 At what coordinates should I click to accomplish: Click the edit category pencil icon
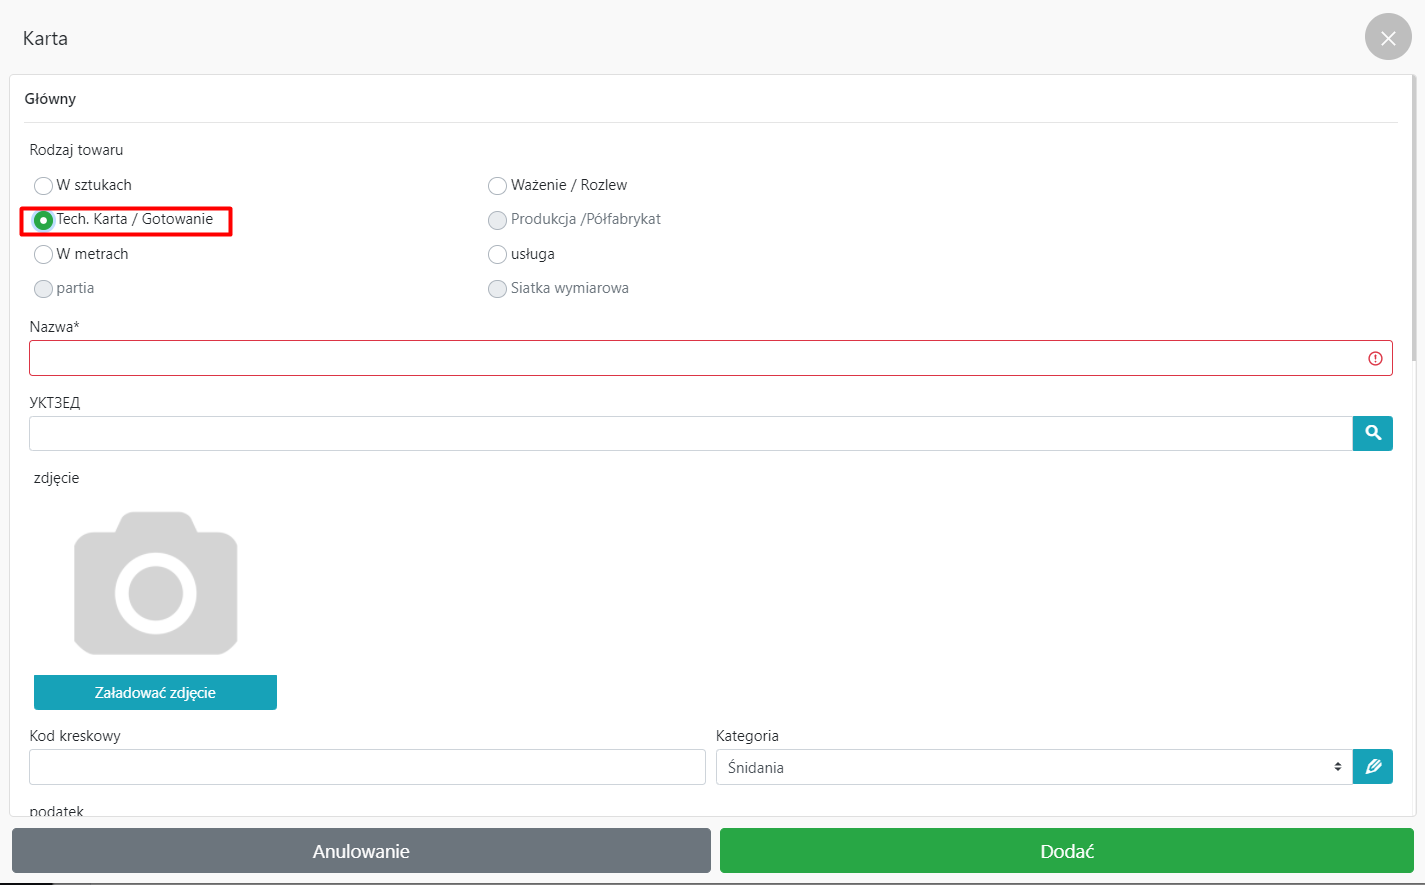tap(1372, 767)
